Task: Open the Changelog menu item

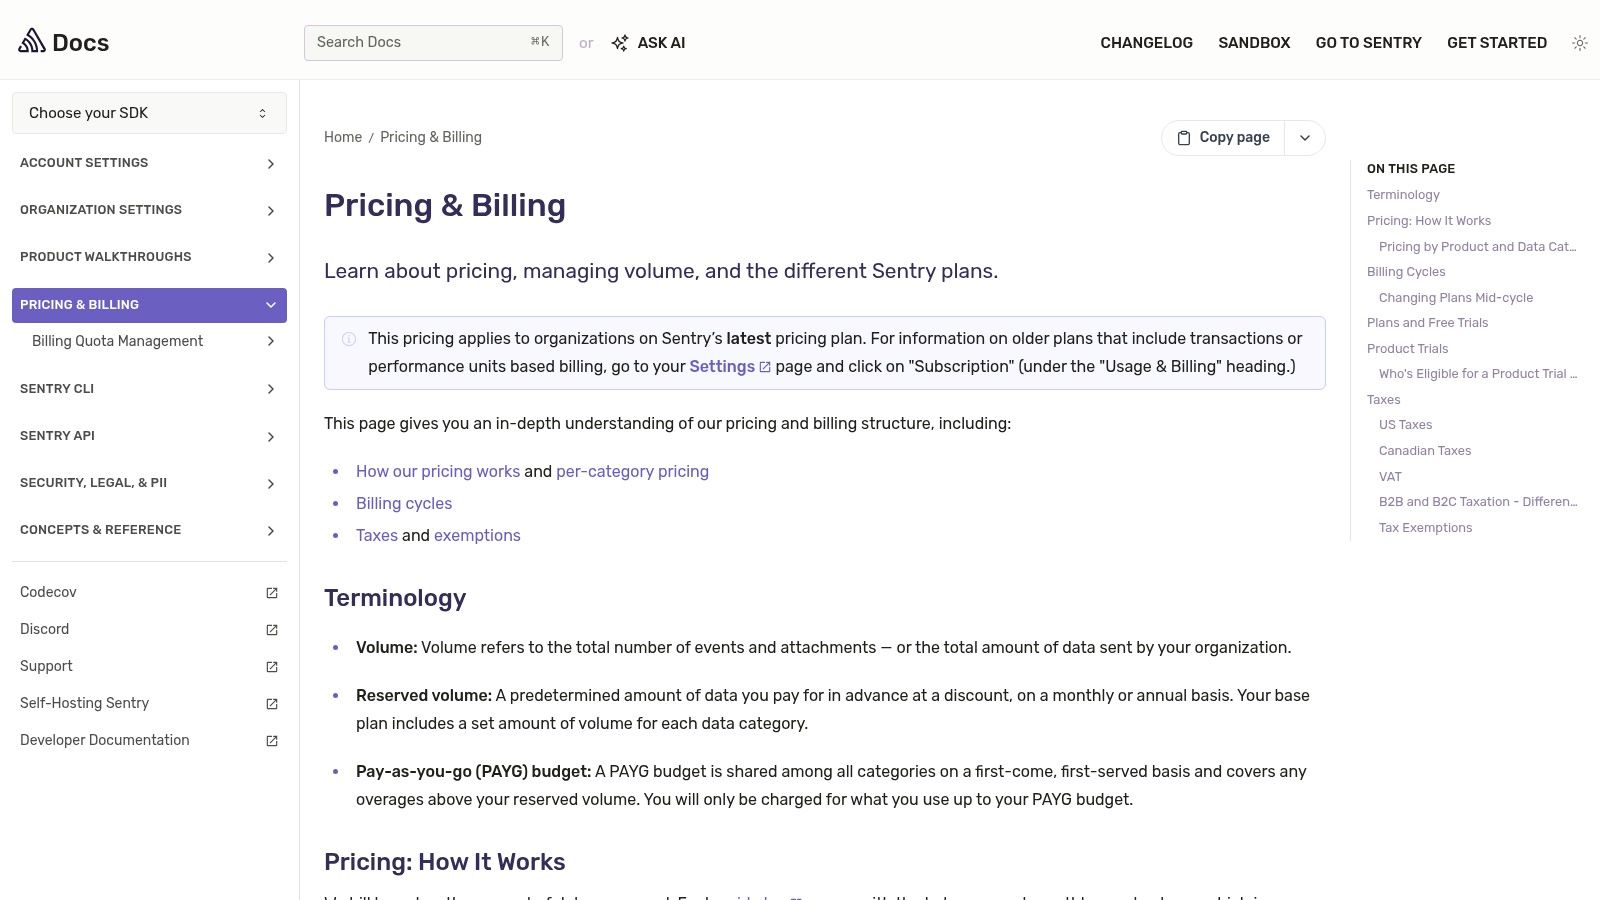Action: click(1146, 43)
